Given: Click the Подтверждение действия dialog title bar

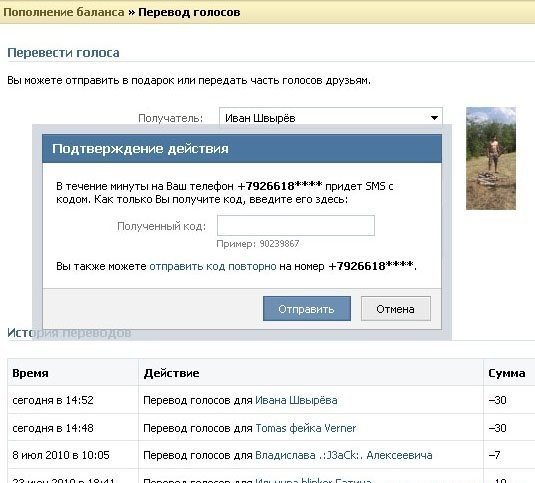Looking at the screenshot, I should pyautogui.click(x=242, y=149).
